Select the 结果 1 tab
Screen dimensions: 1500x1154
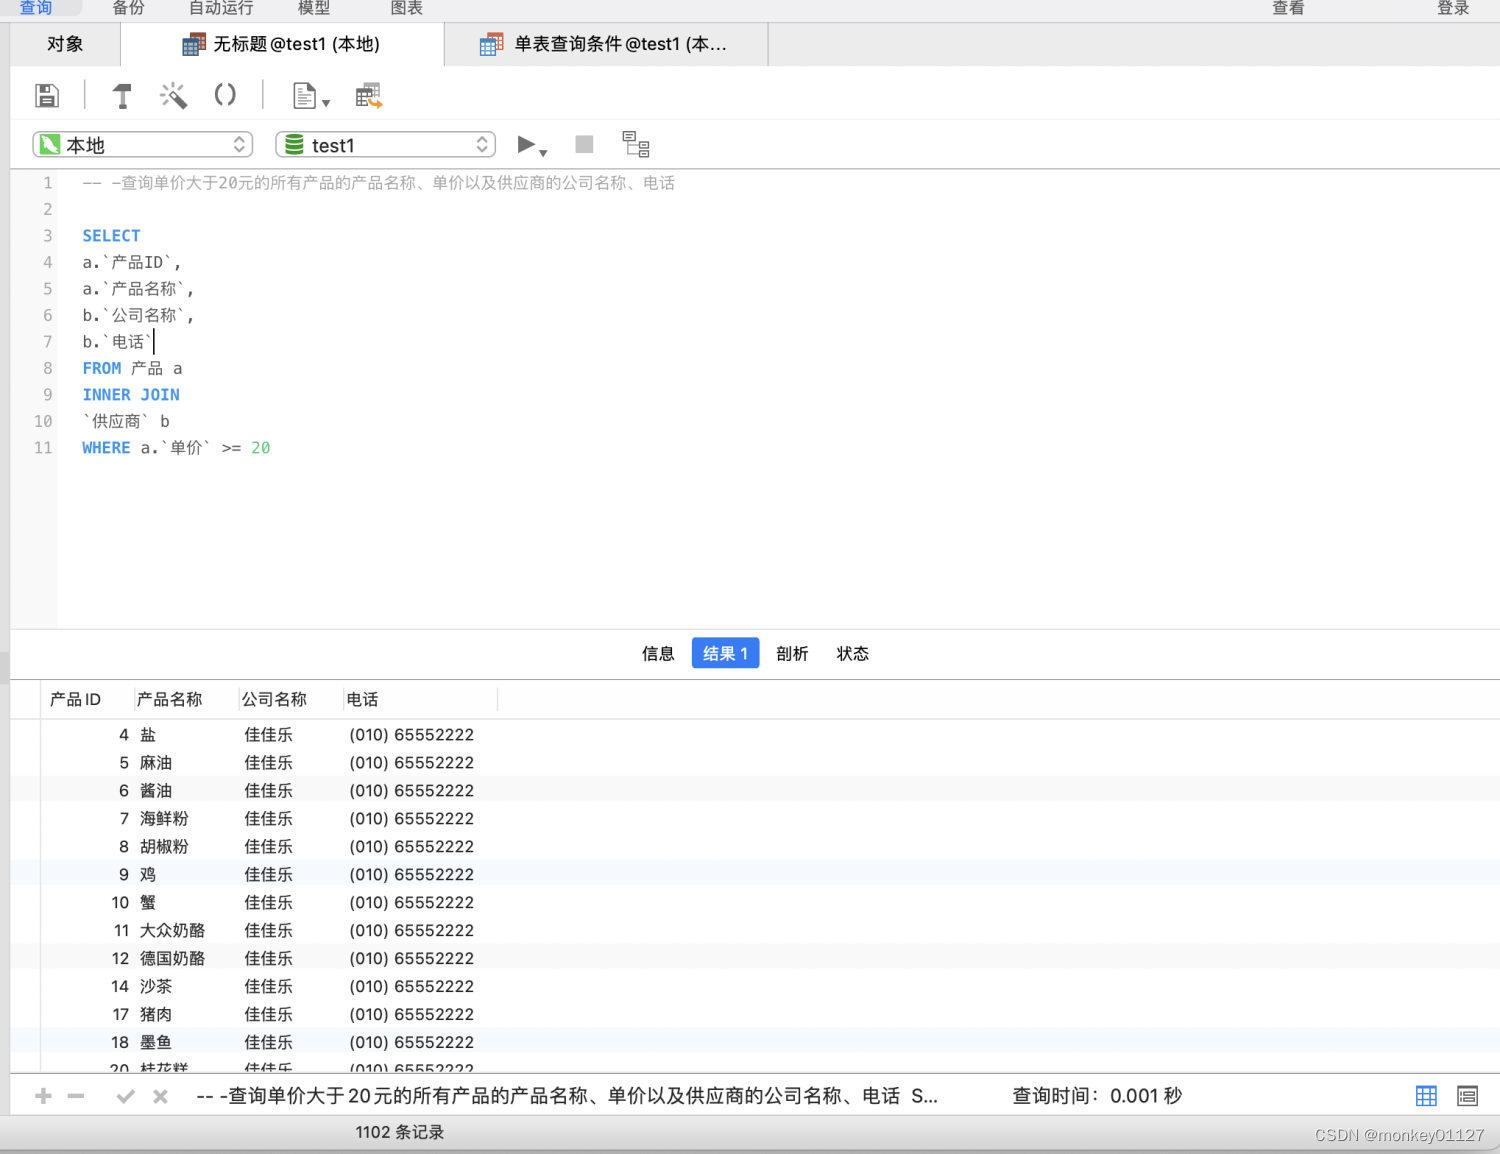coord(726,653)
